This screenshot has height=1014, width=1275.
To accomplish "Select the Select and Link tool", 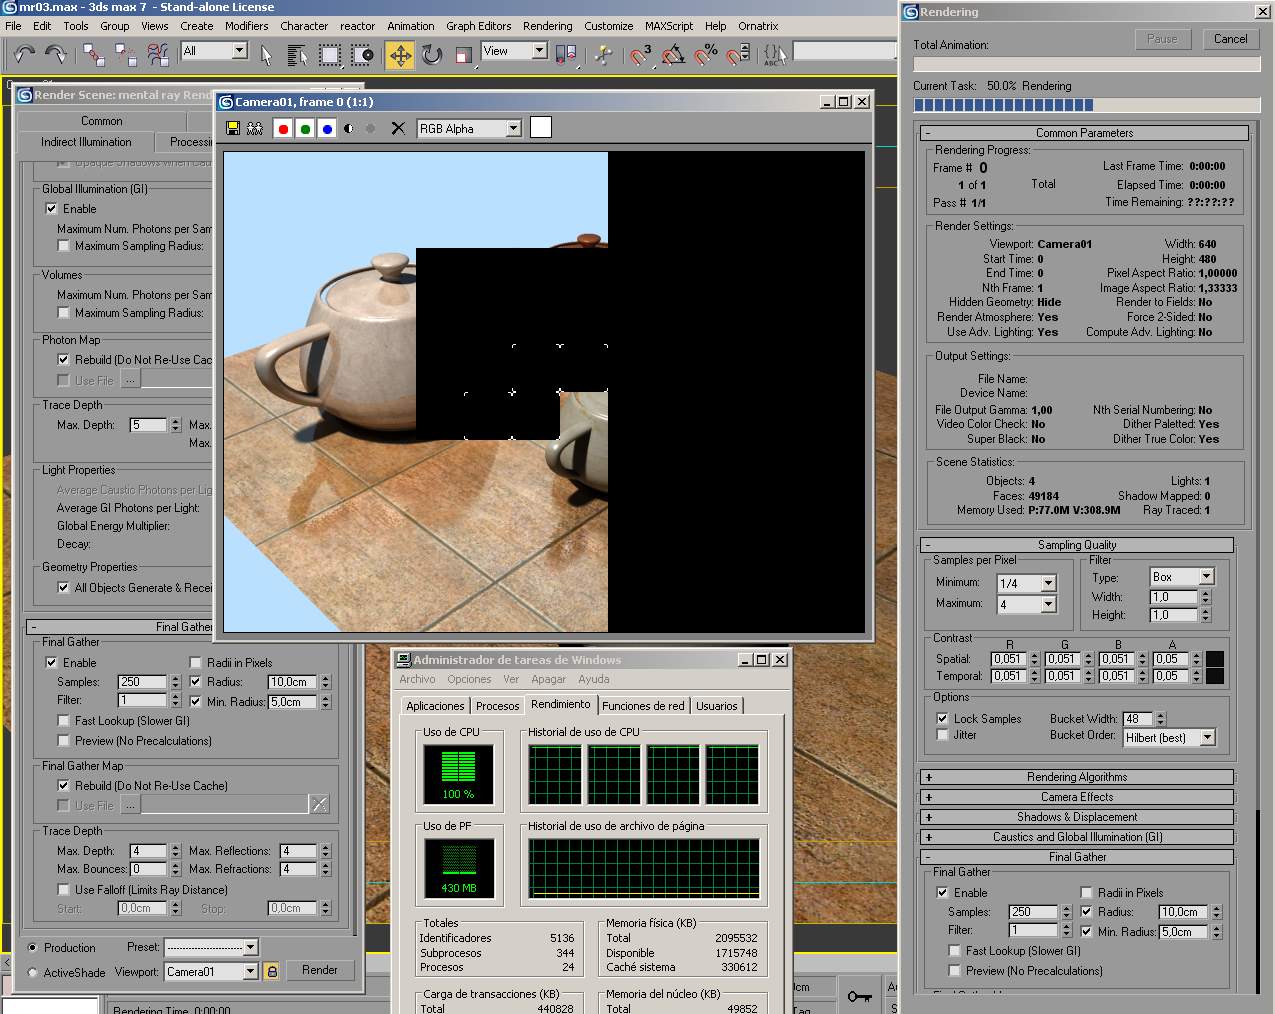I will point(94,54).
